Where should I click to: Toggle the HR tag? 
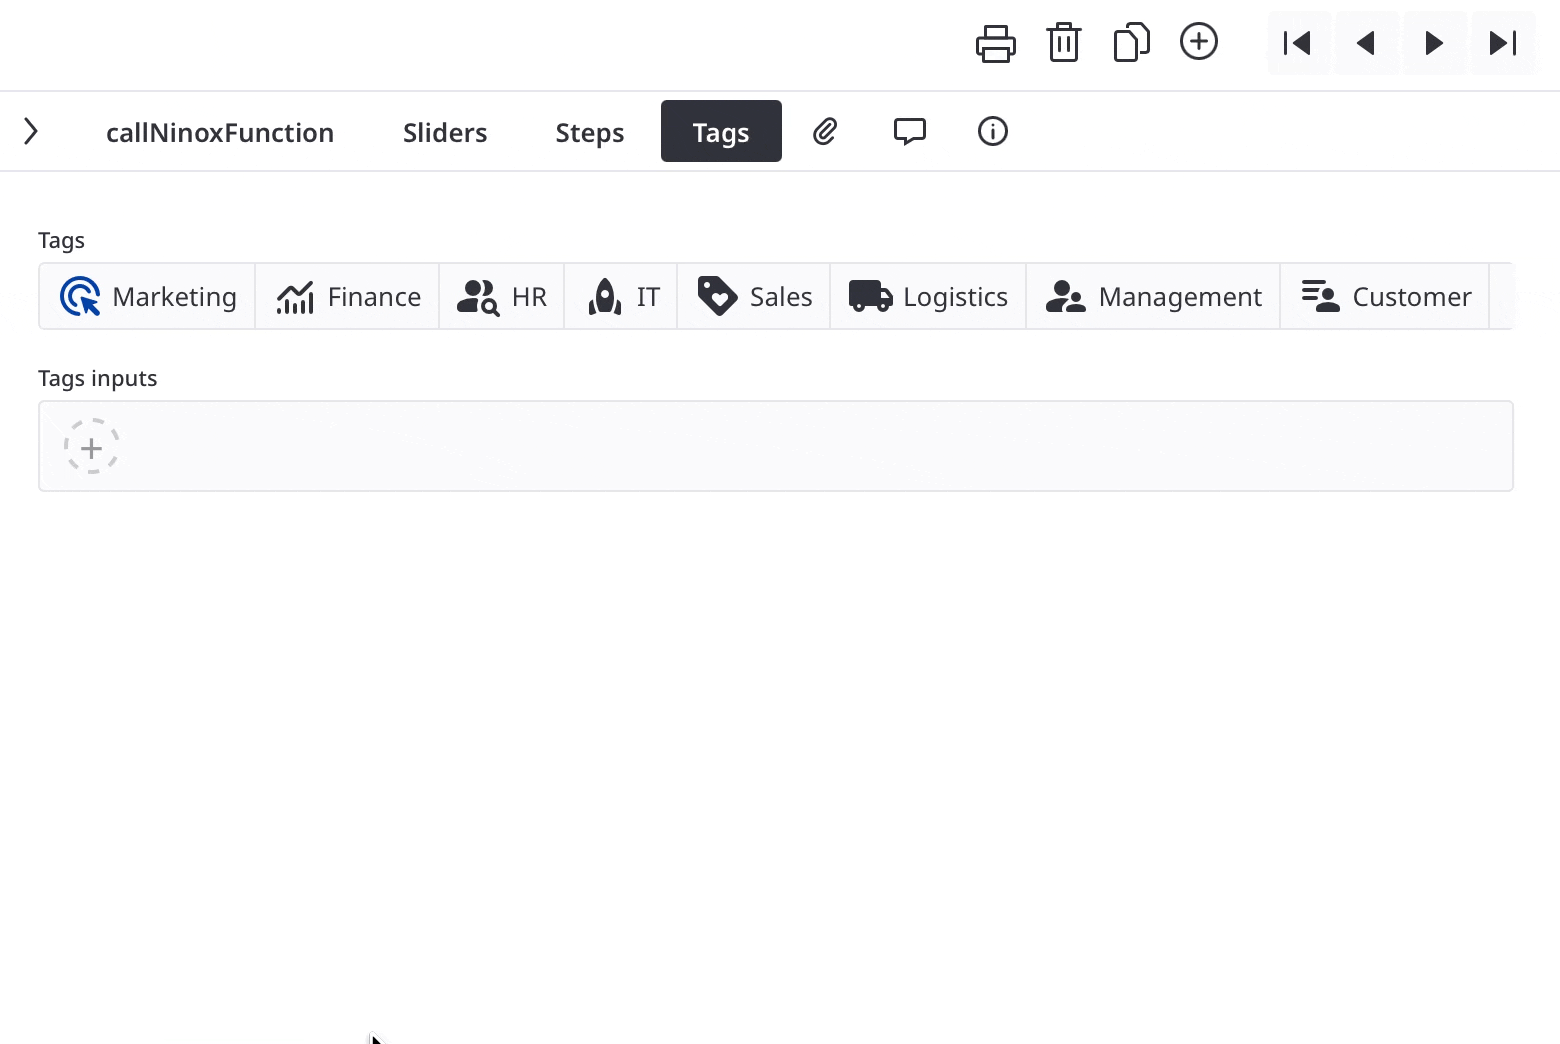tap(502, 296)
